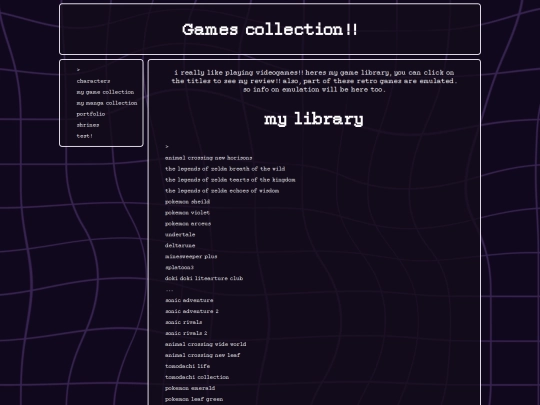540x405 pixels.
Task: Select animal crossing wide world entry
Action: click(x=206, y=344)
